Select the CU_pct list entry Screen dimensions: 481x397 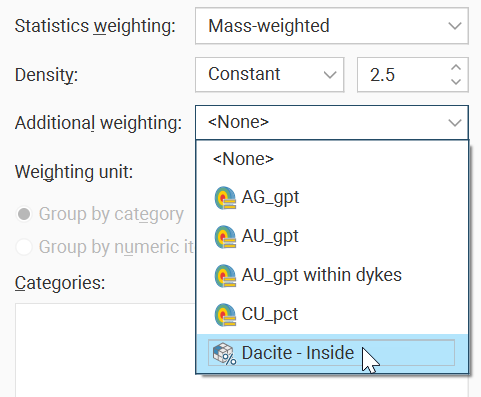coord(332,314)
